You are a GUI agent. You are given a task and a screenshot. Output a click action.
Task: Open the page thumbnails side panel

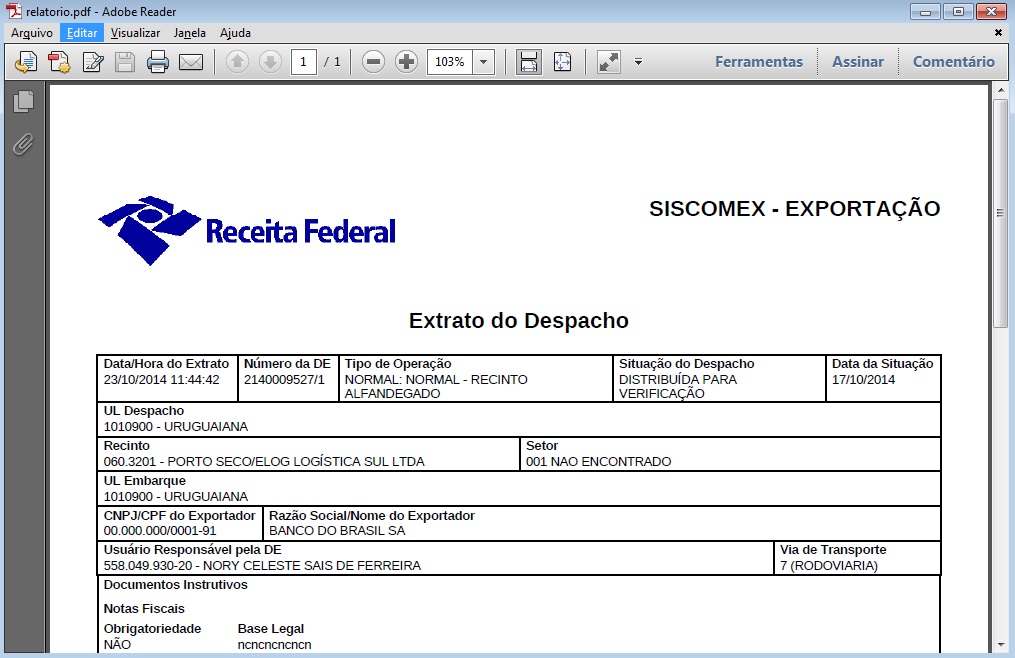23,102
